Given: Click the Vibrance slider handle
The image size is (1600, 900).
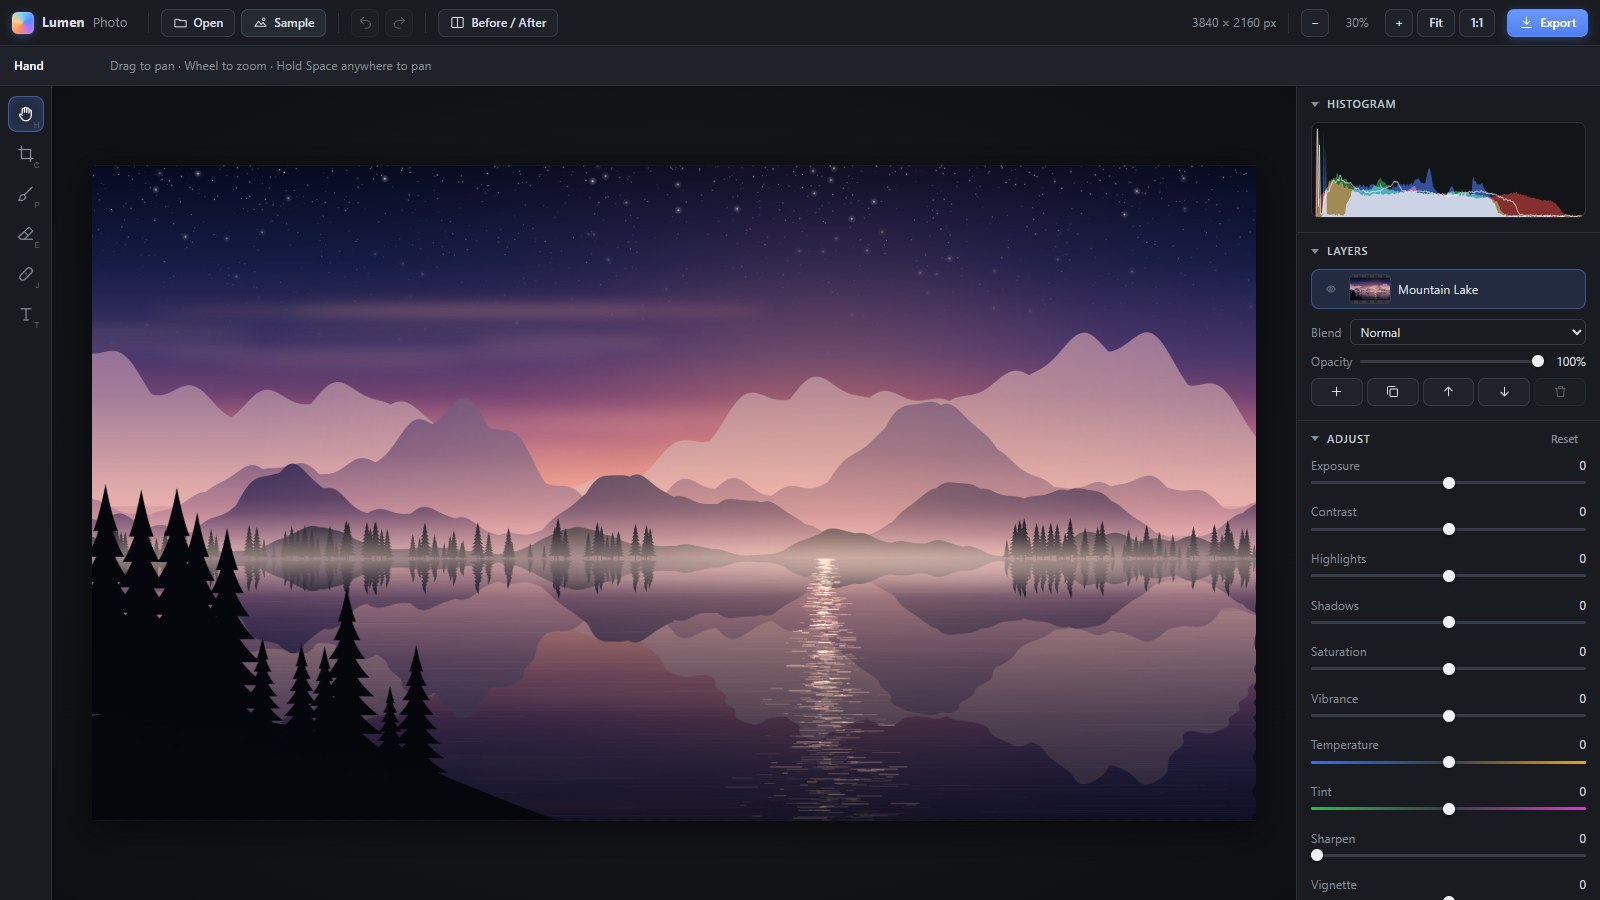Looking at the screenshot, I should click(x=1449, y=716).
